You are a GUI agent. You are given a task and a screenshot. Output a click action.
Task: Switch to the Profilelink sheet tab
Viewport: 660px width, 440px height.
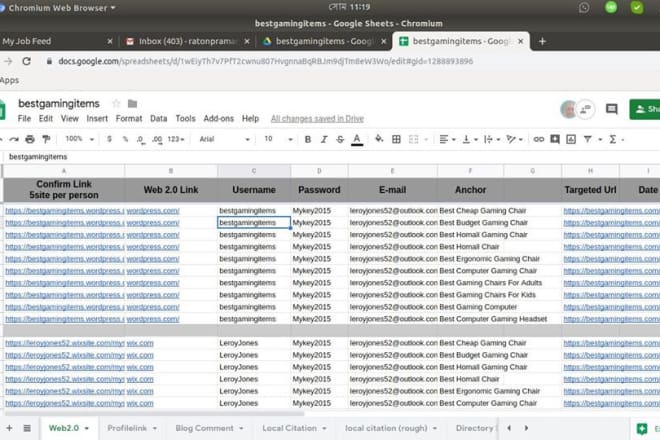tap(127, 428)
